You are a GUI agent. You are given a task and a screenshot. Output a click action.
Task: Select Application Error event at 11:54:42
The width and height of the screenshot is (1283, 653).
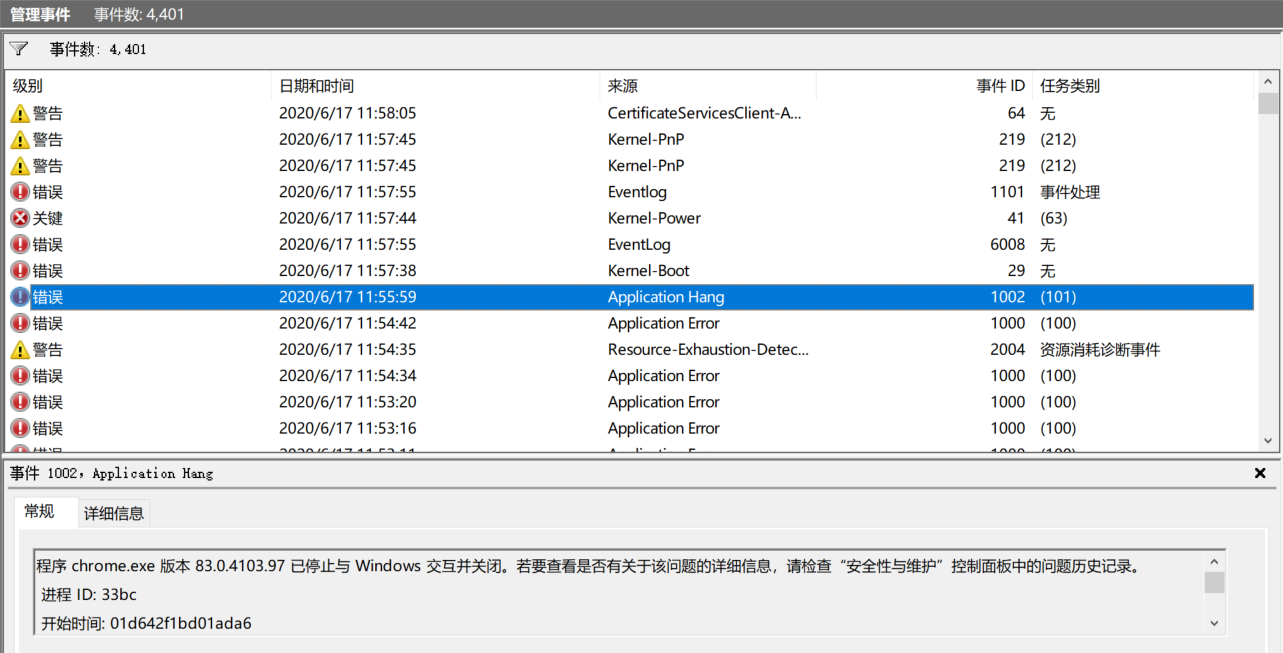point(663,323)
